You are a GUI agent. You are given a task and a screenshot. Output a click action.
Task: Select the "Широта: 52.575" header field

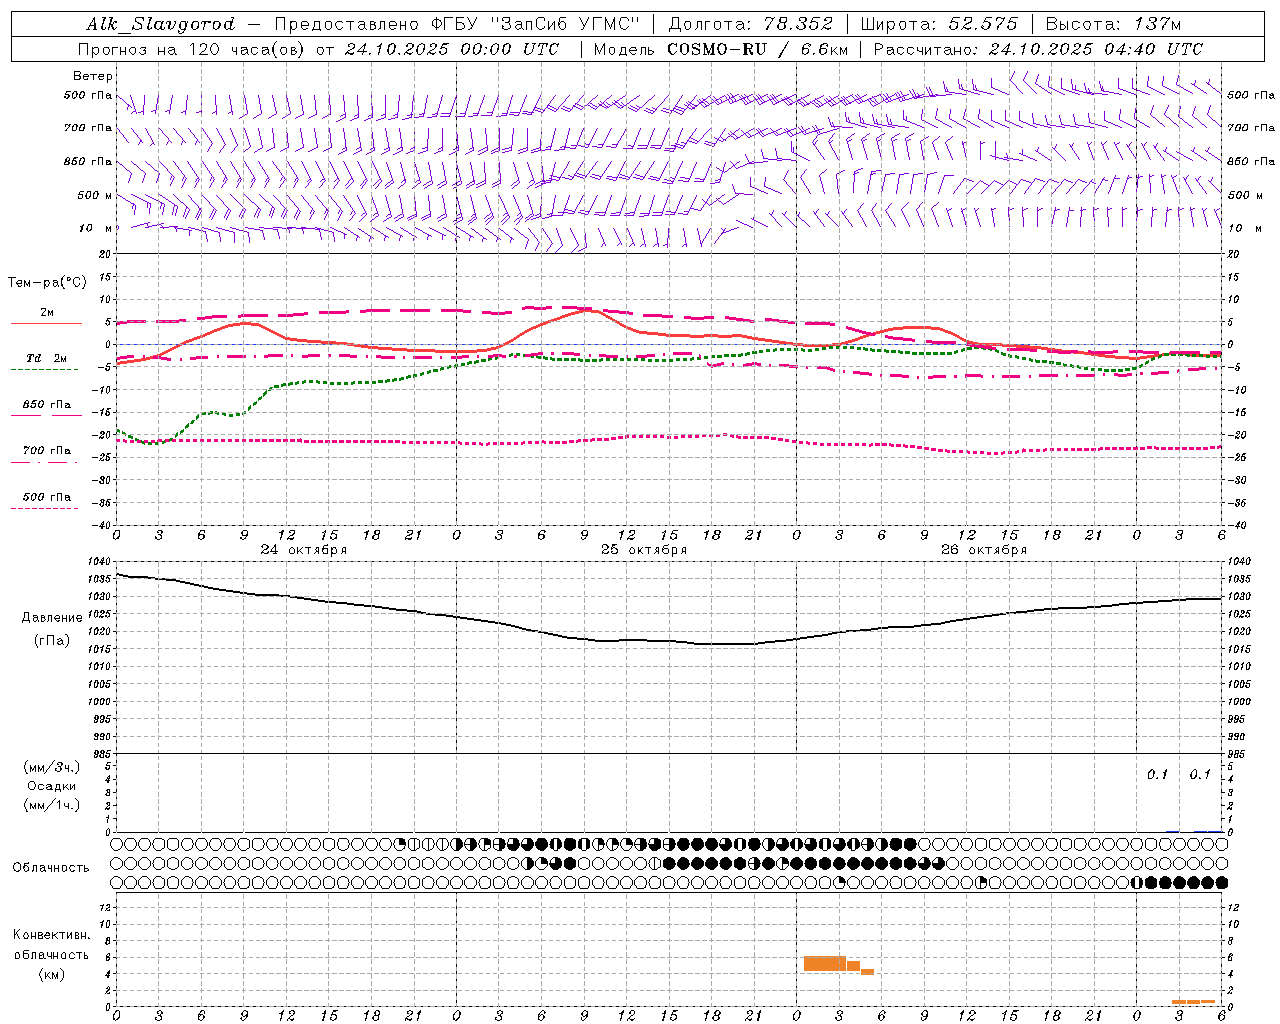pos(938,24)
